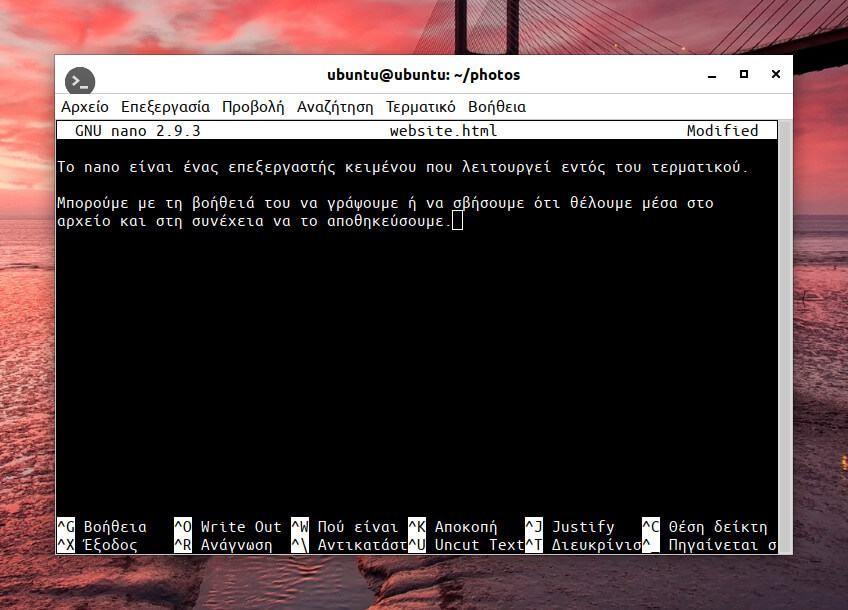Click the ^K Αποκοπή shortcut hint
848x610 pixels.
pyautogui.click(x=453, y=527)
